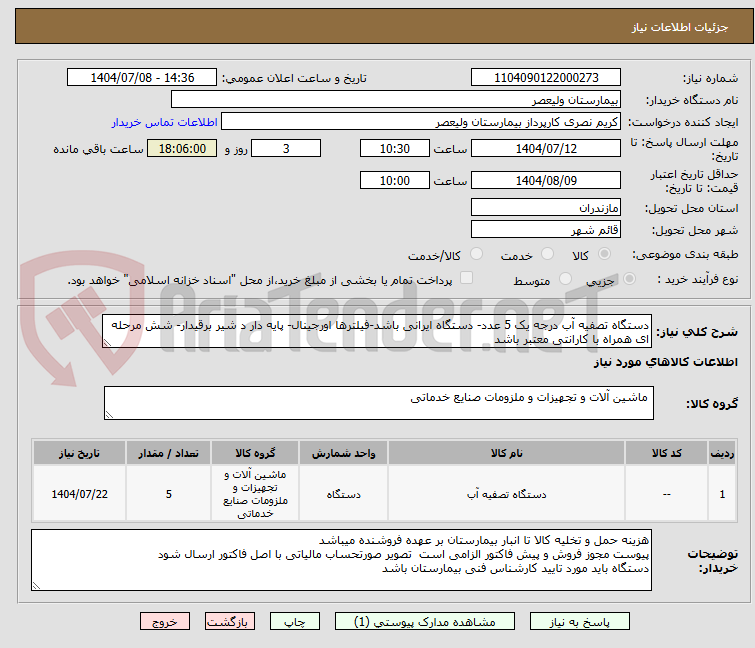Toggle the اسناد خزانه اسلامی payment checkbox

[x=466, y=281]
